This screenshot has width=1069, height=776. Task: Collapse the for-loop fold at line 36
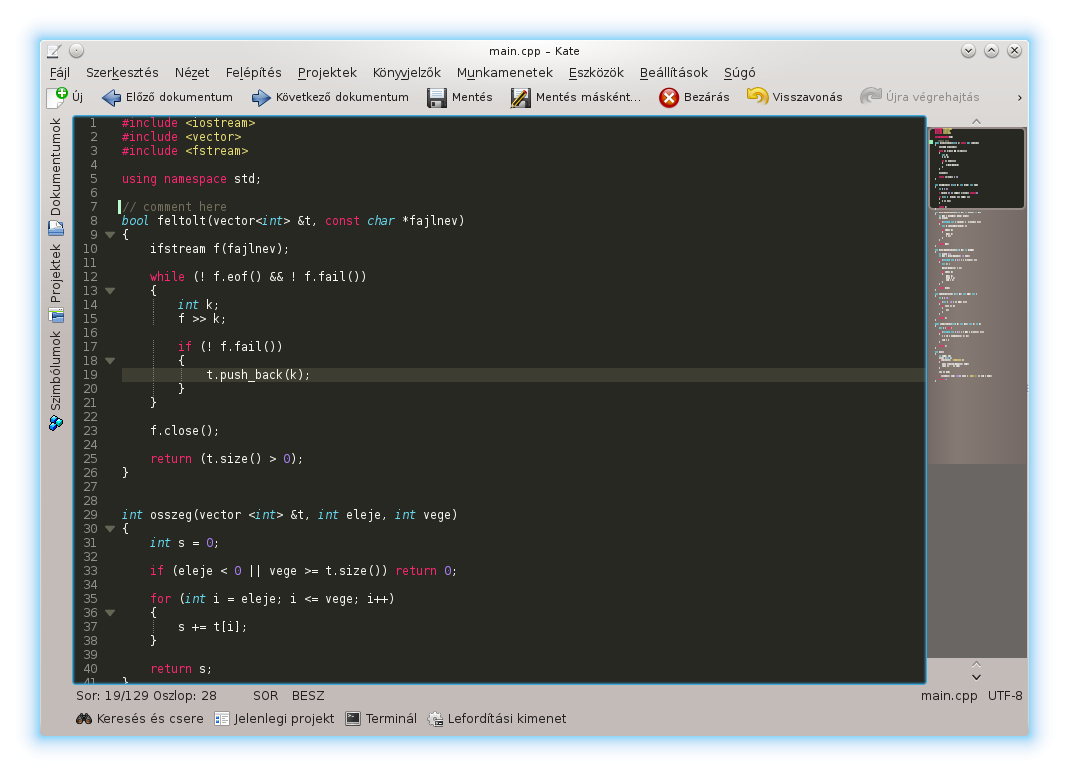110,612
